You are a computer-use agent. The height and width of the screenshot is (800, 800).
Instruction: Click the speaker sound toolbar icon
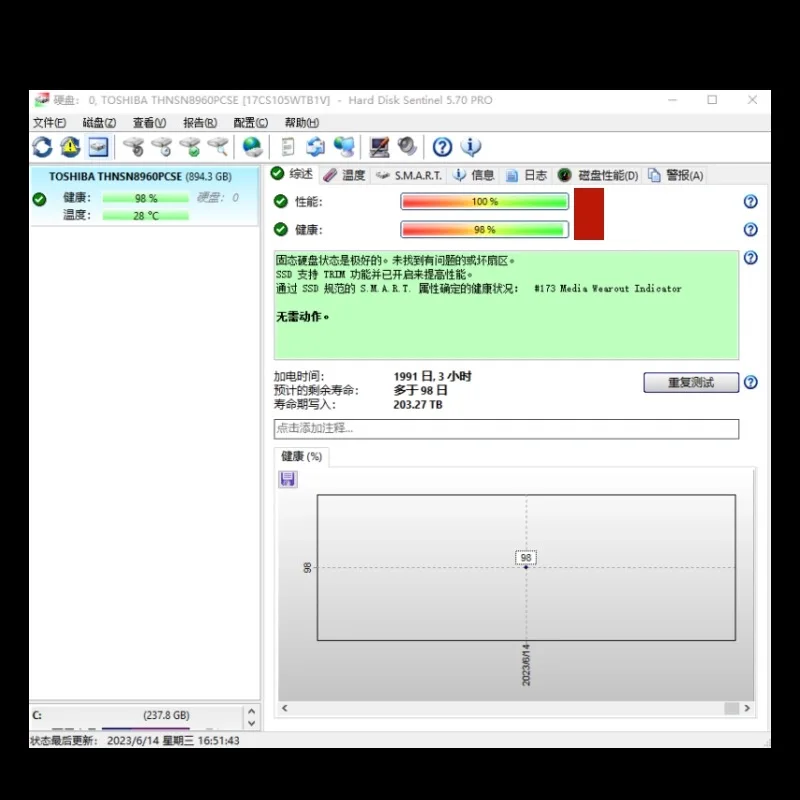pos(407,147)
